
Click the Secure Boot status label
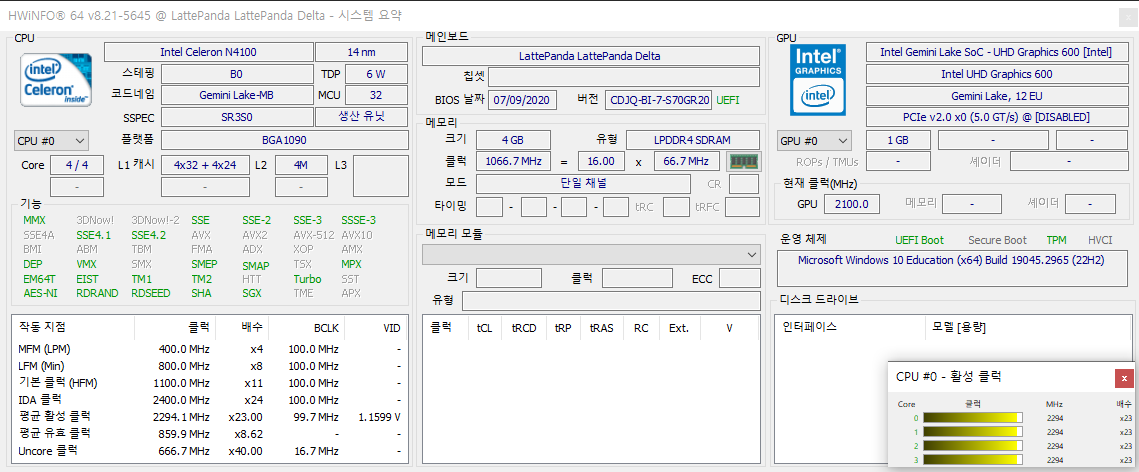click(x=997, y=240)
